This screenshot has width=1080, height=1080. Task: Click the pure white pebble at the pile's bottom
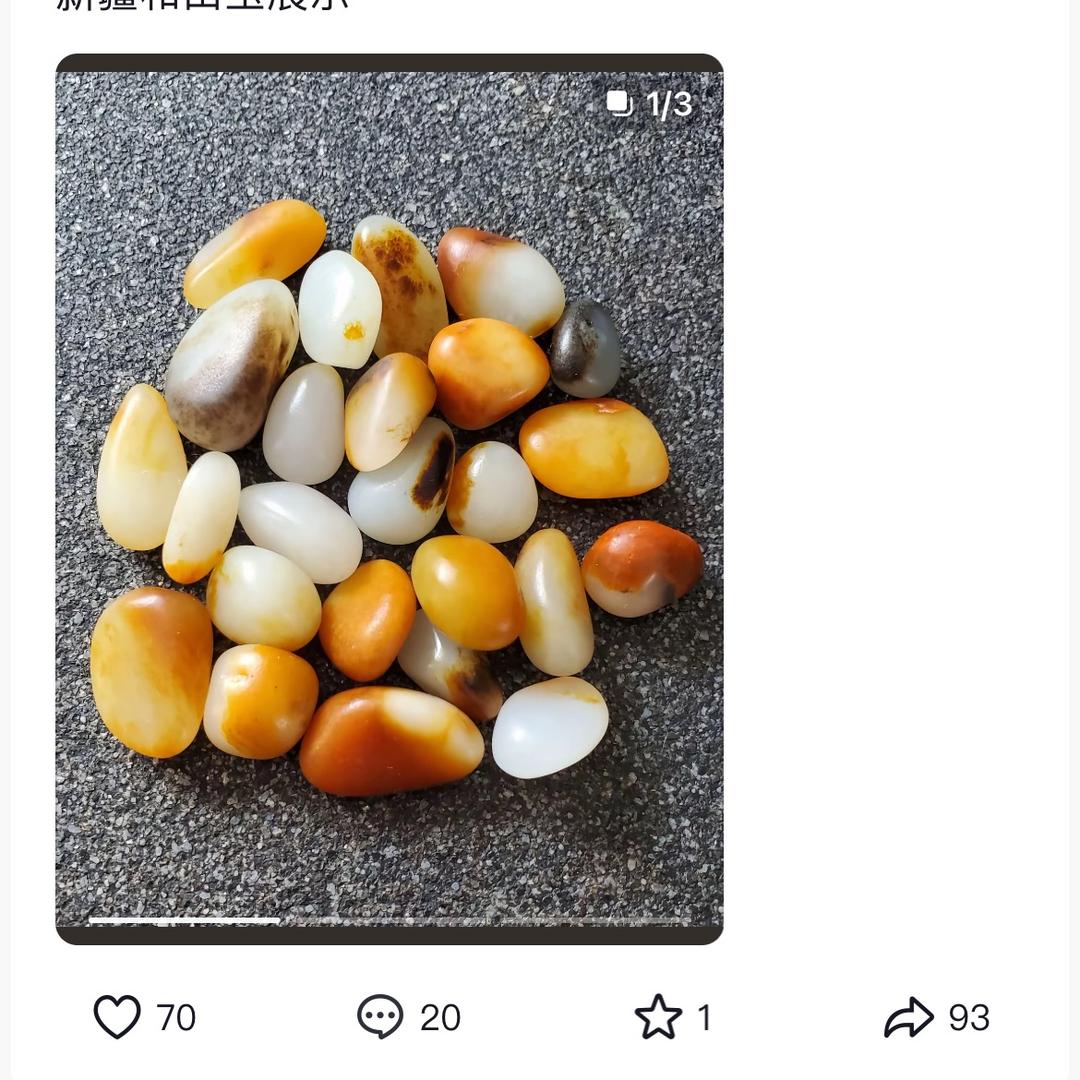click(549, 727)
